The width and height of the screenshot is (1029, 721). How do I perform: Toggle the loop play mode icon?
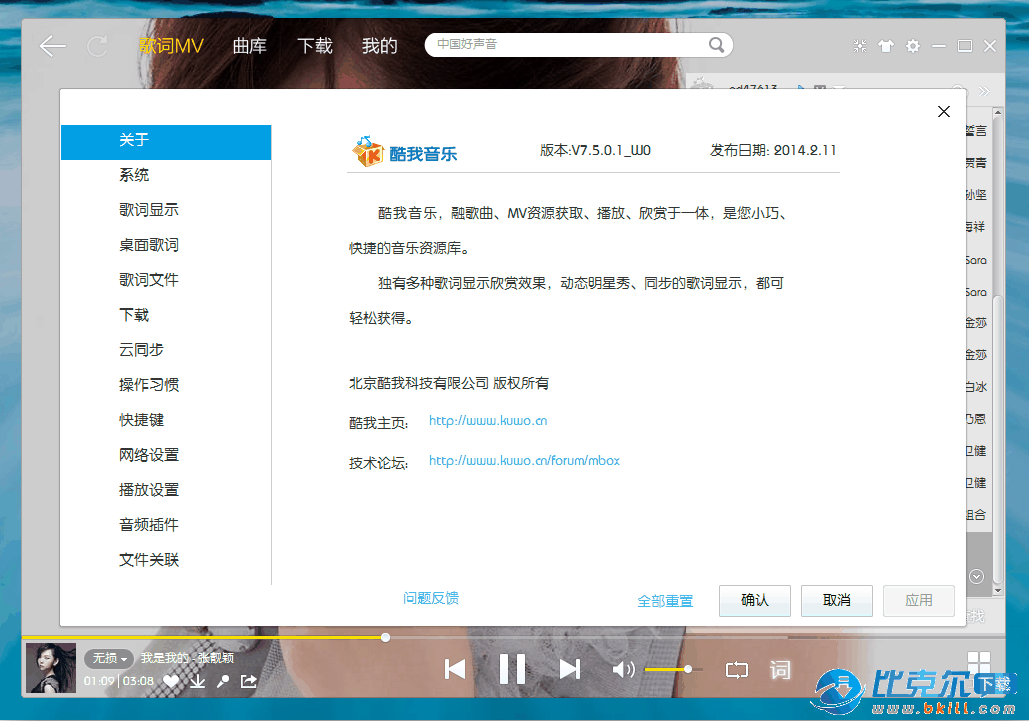736,670
